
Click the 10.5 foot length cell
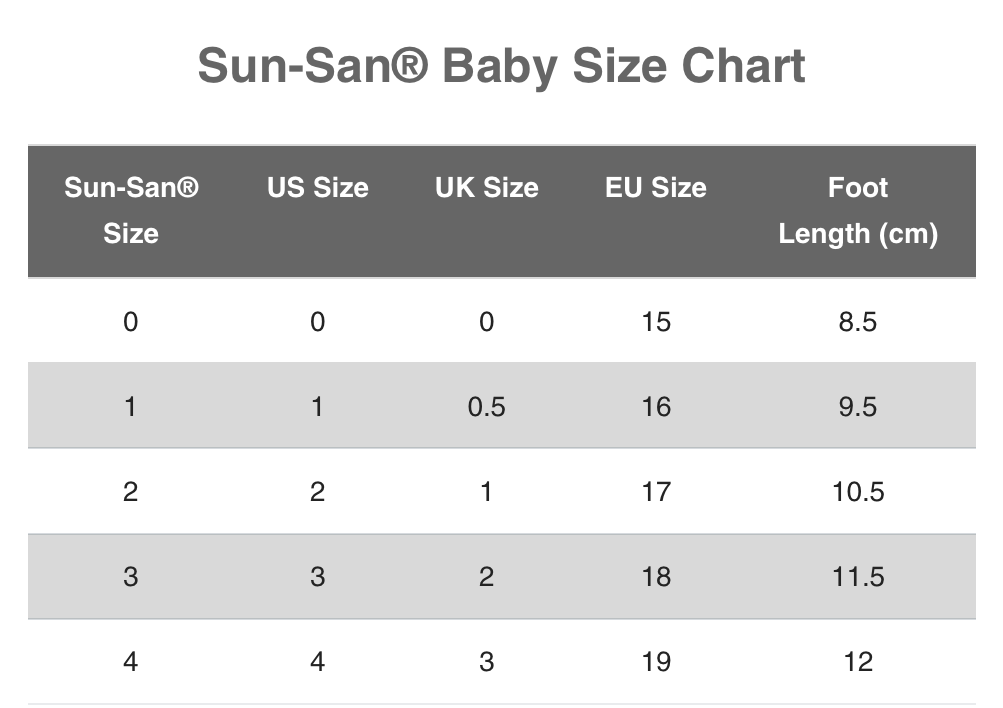click(858, 492)
